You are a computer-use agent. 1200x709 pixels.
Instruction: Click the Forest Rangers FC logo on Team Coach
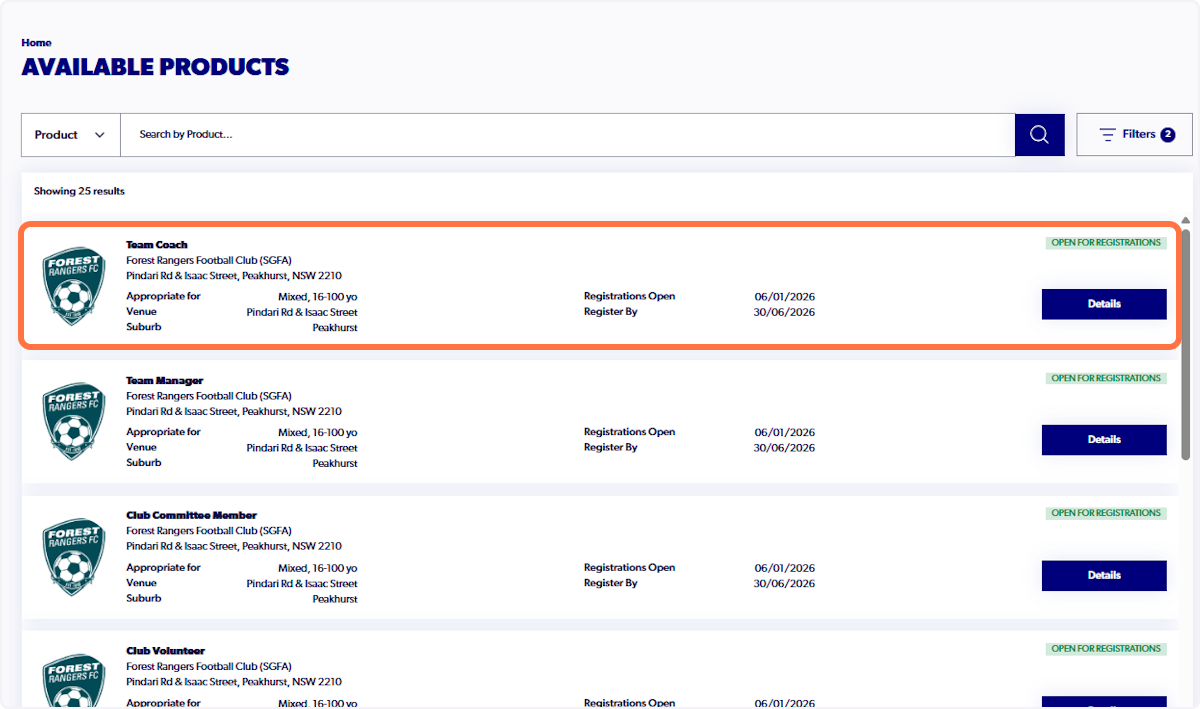point(73,286)
